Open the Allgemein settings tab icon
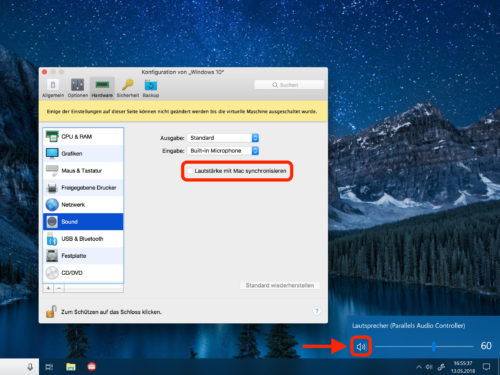The image size is (500, 375). click(53, 85)
